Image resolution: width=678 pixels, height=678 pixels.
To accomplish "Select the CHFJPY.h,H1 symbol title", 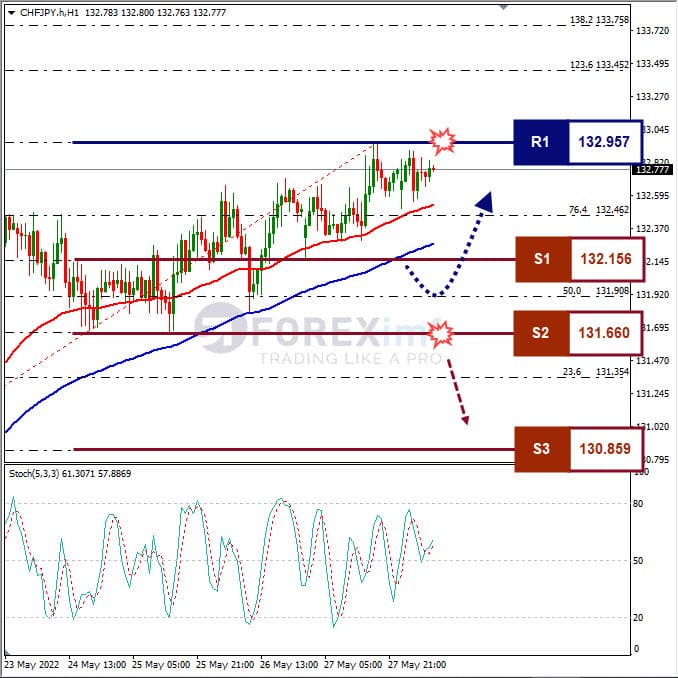I will 49,13.
